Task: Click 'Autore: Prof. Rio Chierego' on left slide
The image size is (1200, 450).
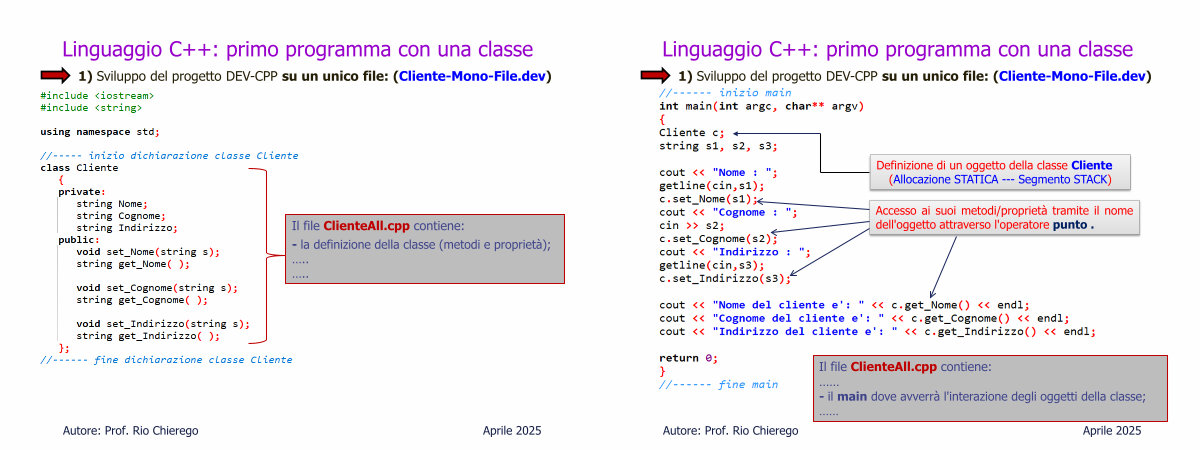Action: [130, 430]
